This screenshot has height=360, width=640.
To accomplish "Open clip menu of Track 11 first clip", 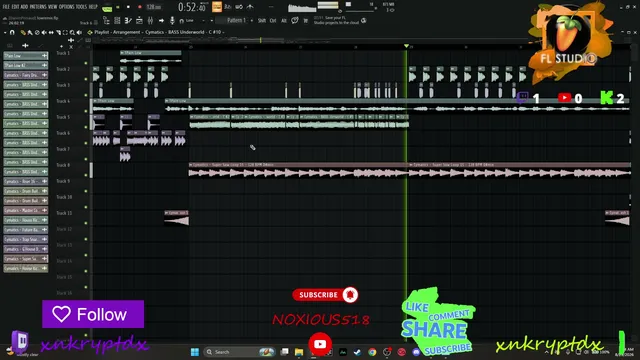I will (x=166, y=213).
